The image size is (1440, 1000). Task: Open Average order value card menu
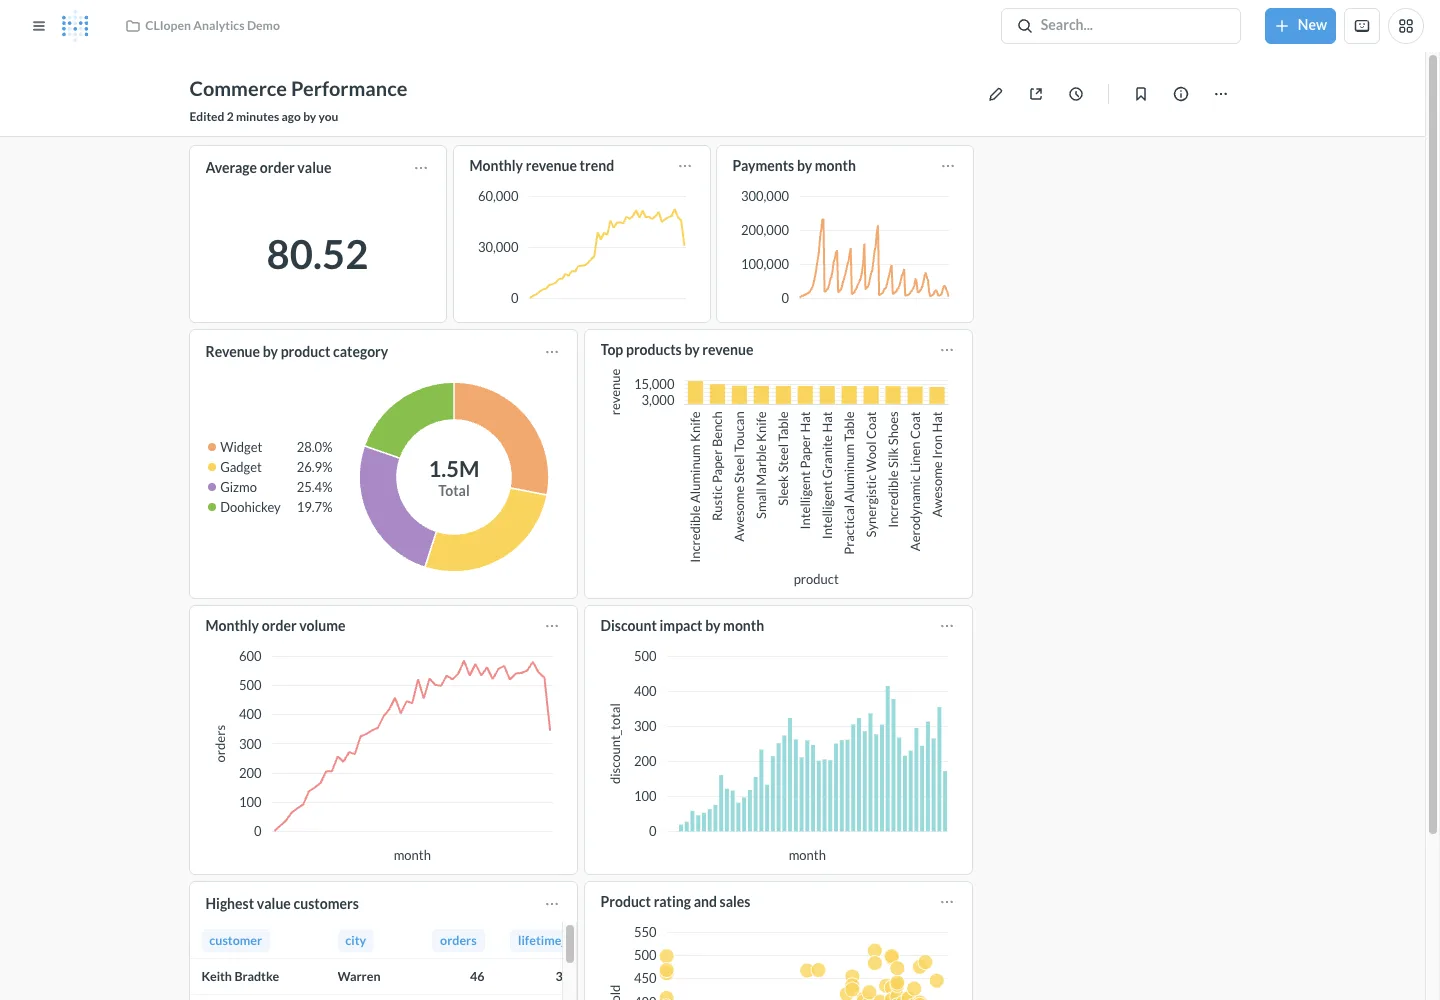pos(421,168)
